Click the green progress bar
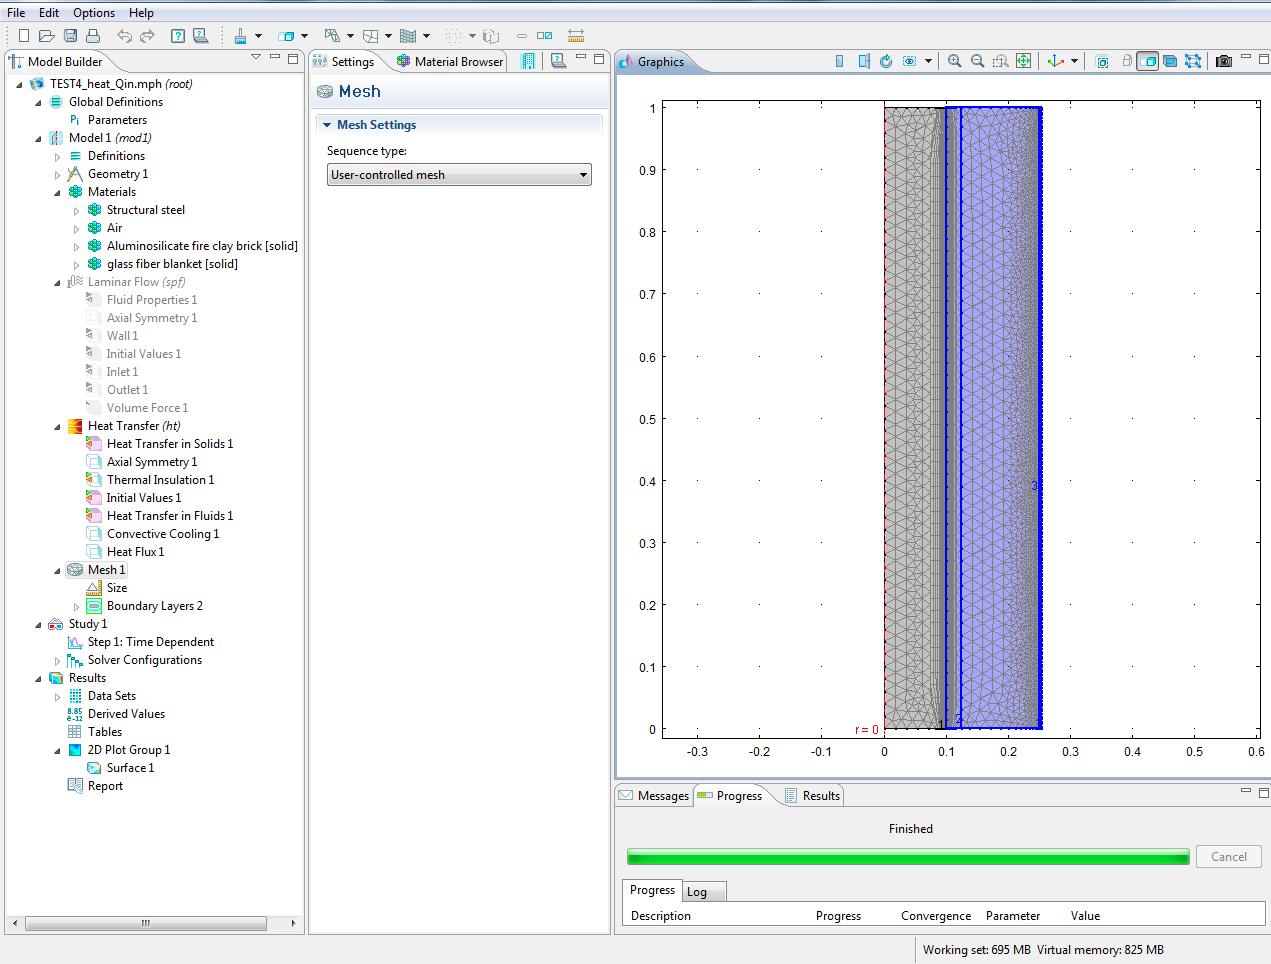1271x964 pixels. click(x=907, y=857)
